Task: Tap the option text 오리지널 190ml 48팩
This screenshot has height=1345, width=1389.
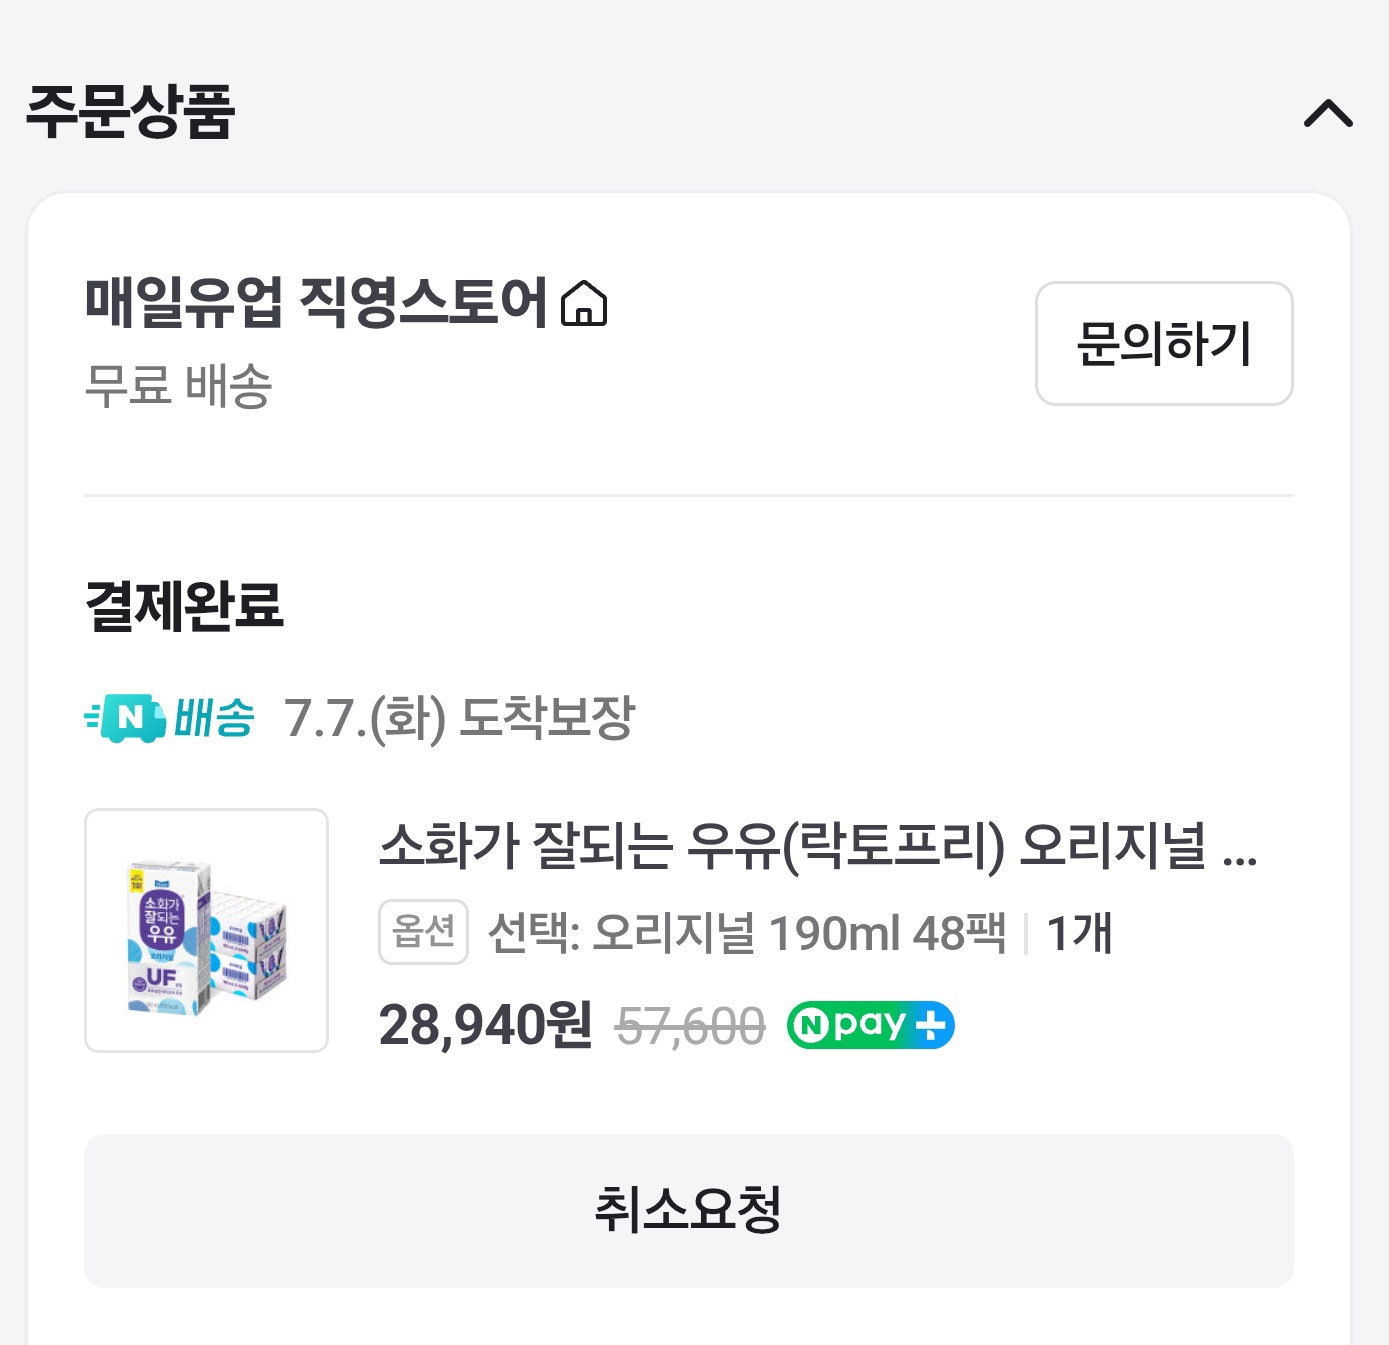Action: click(799, 933)
